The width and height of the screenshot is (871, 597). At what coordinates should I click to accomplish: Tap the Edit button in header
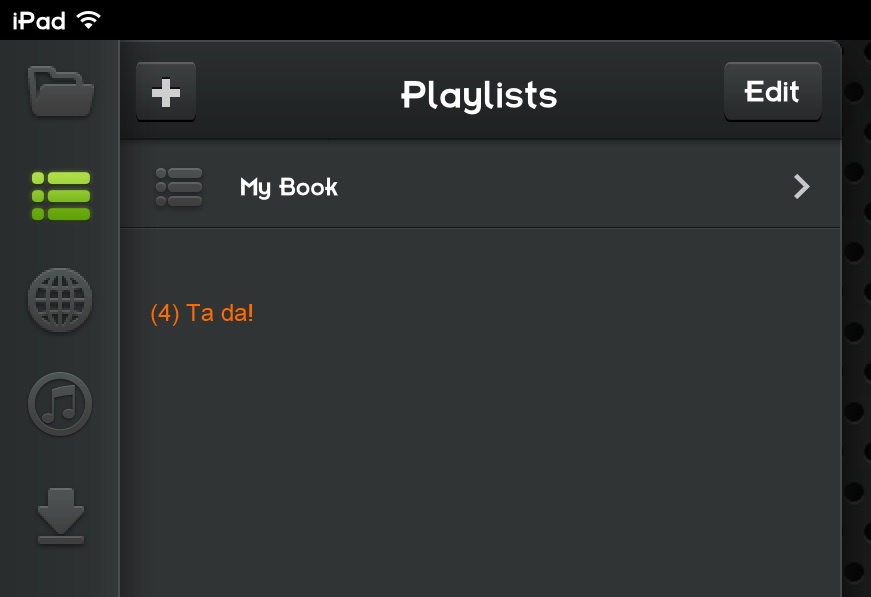(x=772, y=92)
